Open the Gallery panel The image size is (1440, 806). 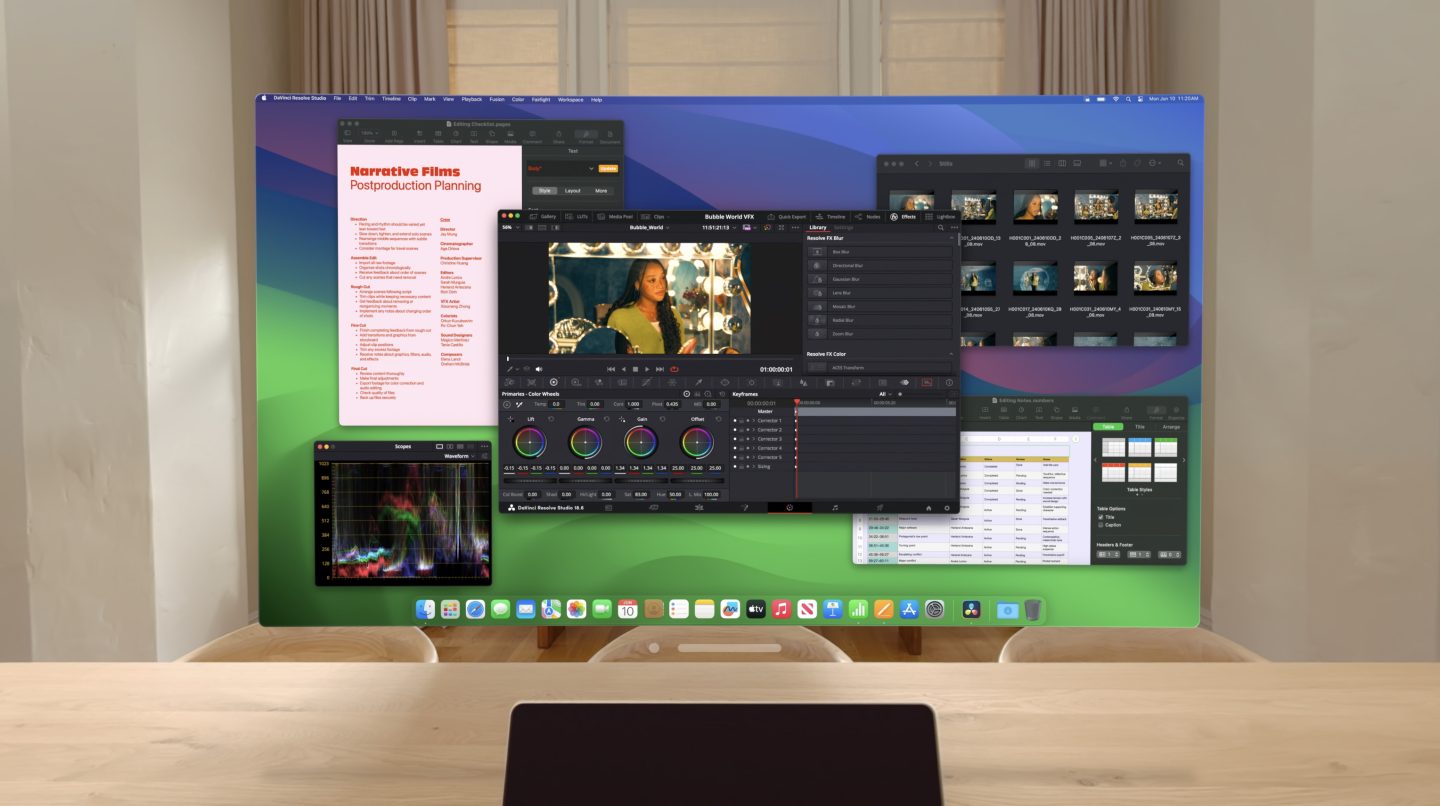coord(548,216)
